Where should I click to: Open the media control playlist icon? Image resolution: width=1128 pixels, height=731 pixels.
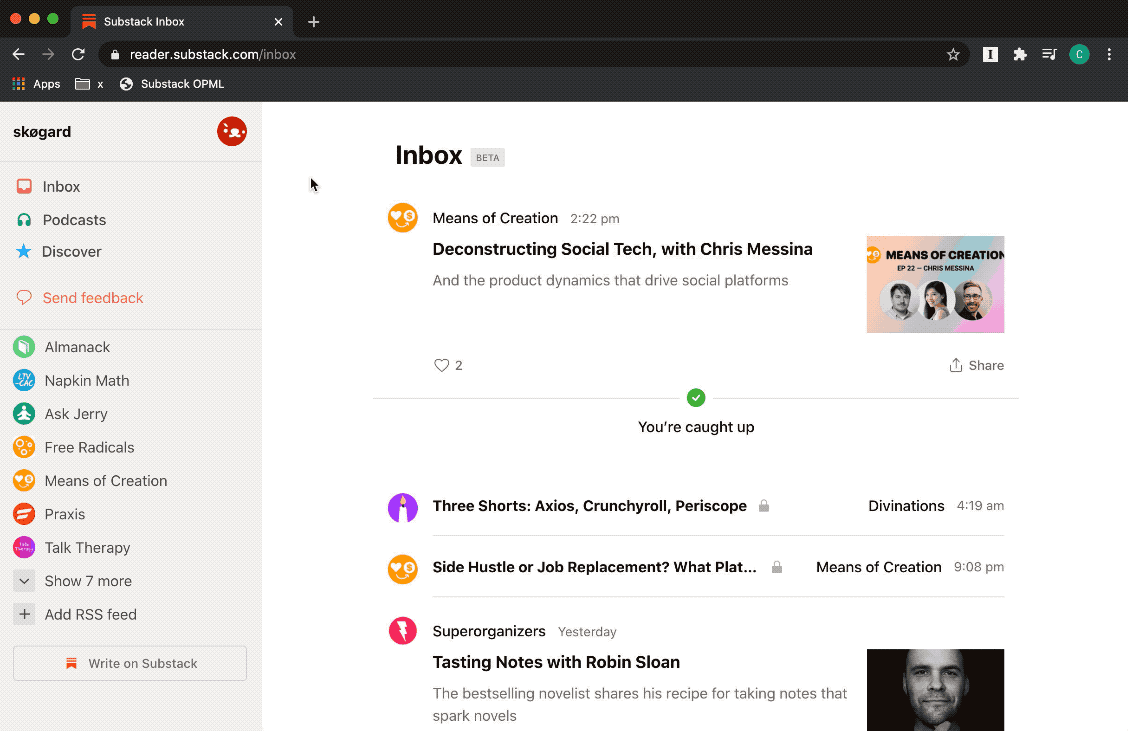1049,54
